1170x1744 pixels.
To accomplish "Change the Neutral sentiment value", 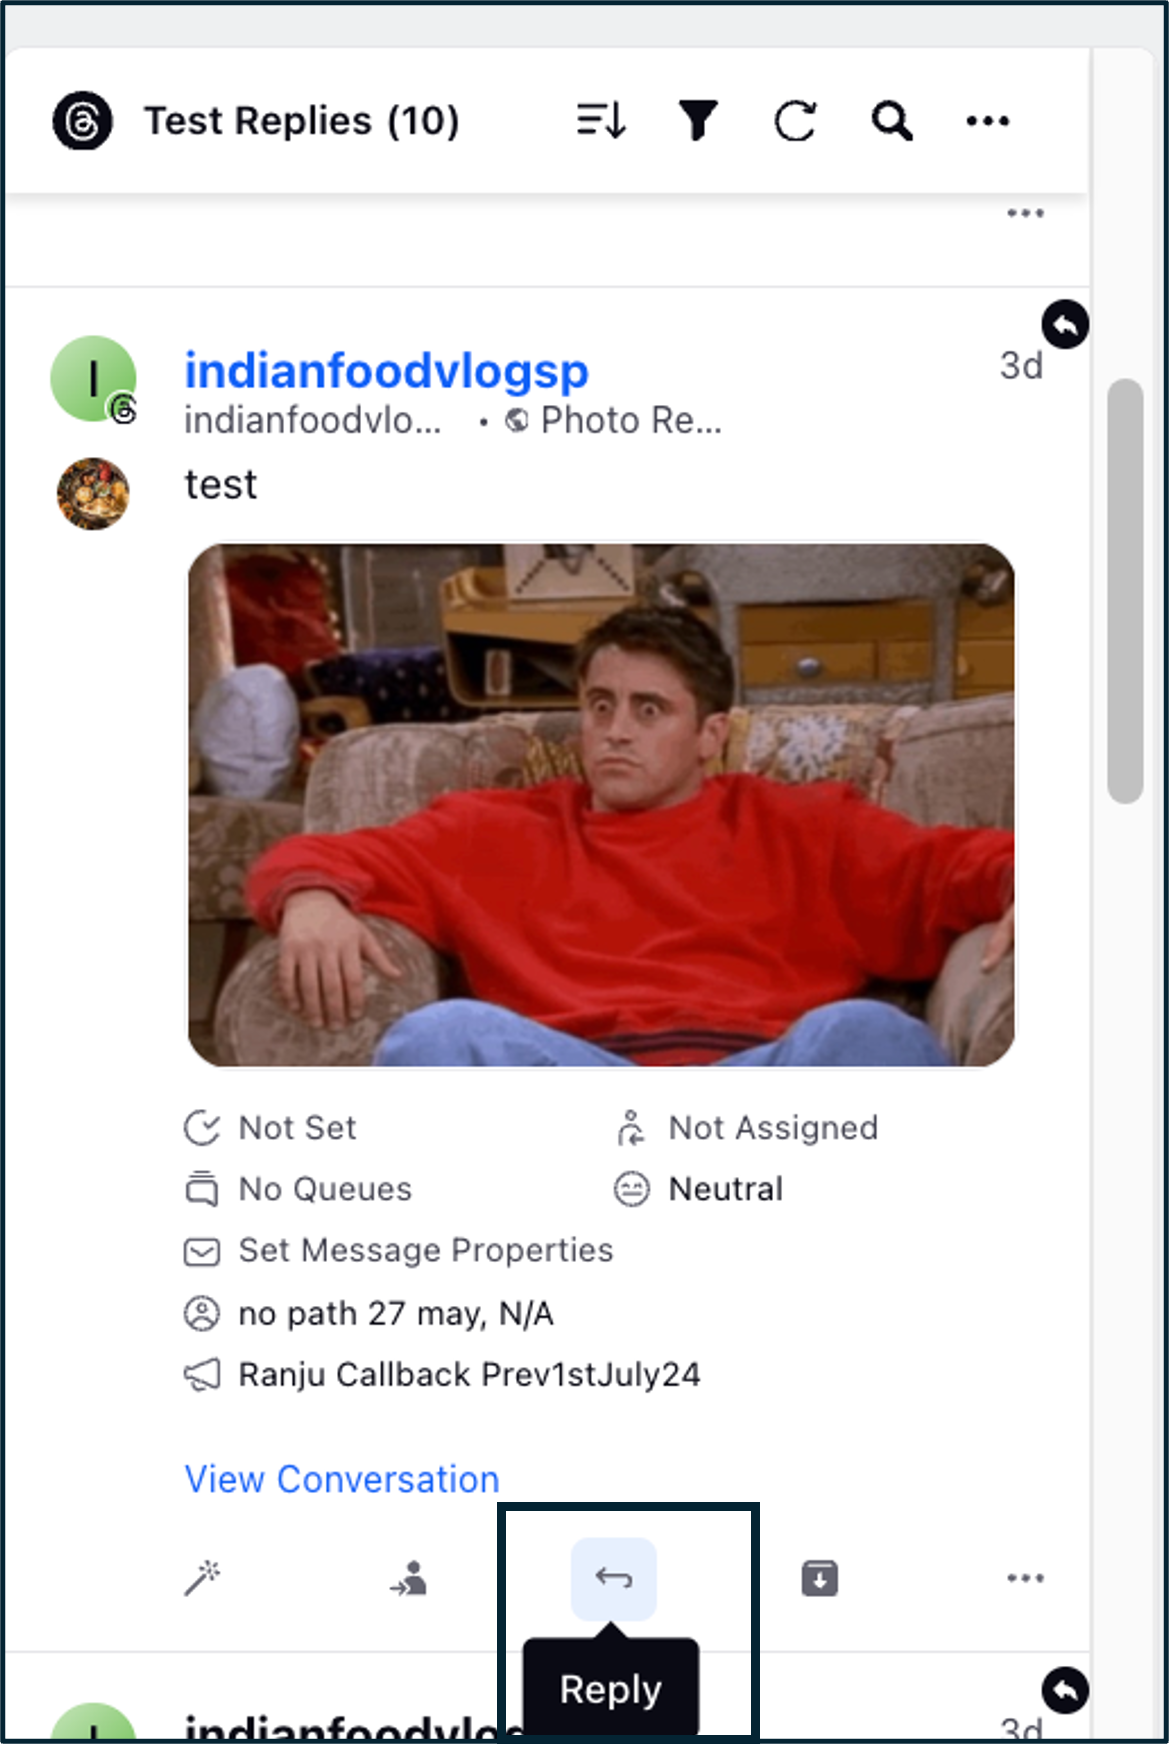I will click(x=698, y=1189).
